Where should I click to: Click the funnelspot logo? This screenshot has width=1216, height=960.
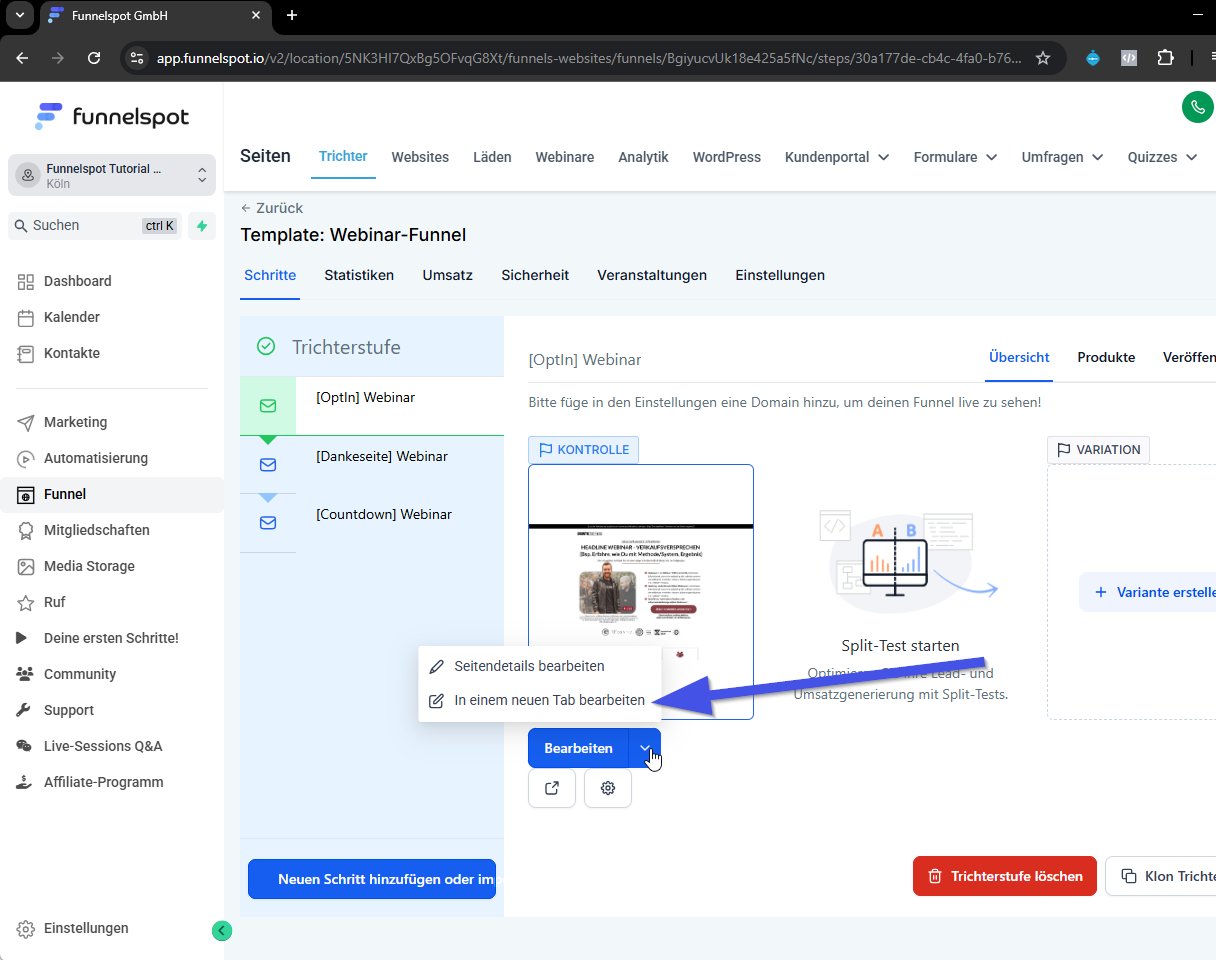(x=112, y=117)
